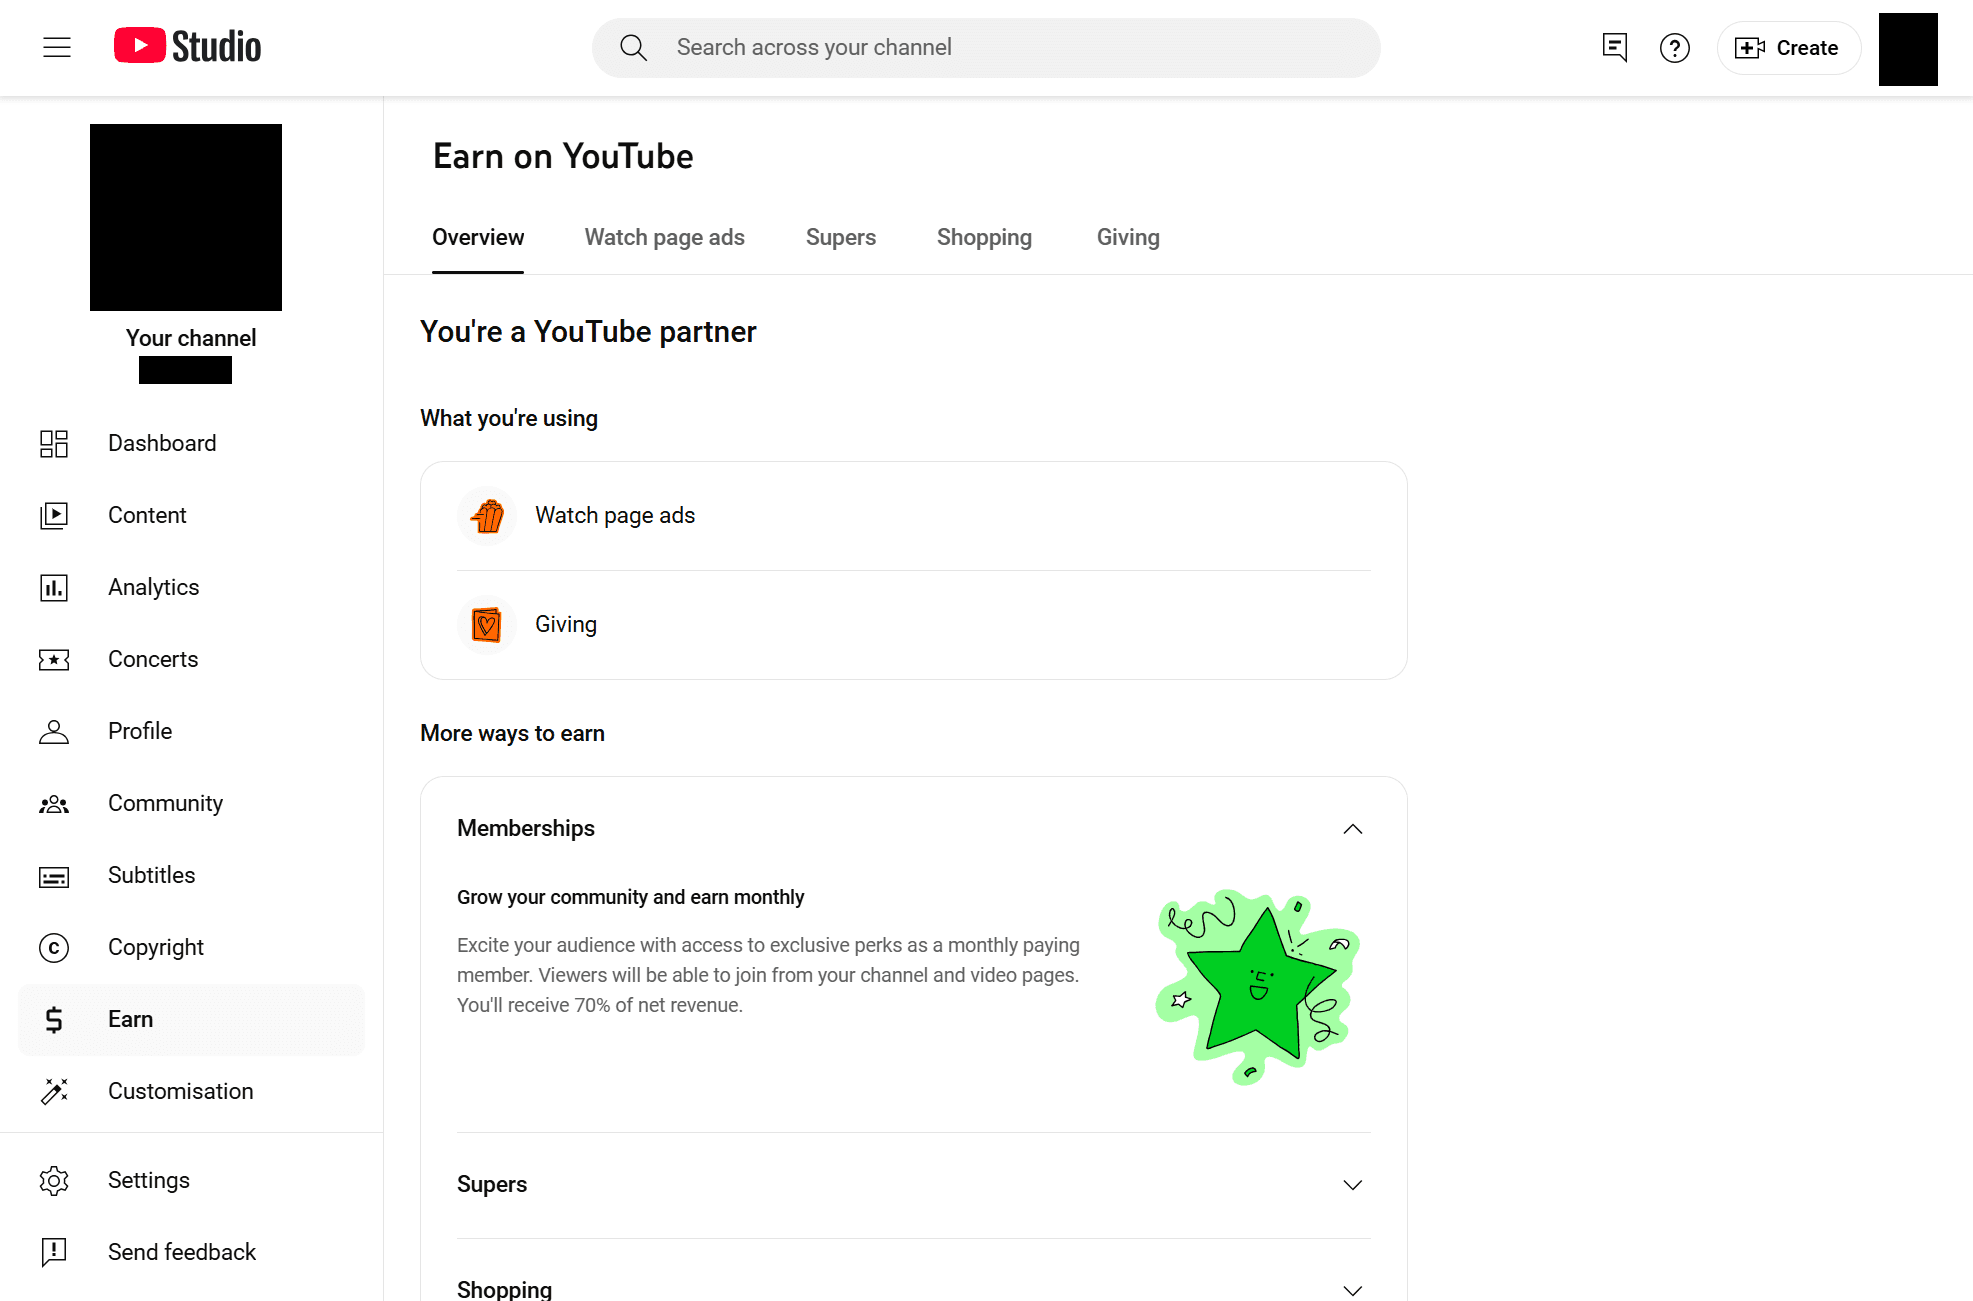Click the Copyright symbol icon

[54, 947]
